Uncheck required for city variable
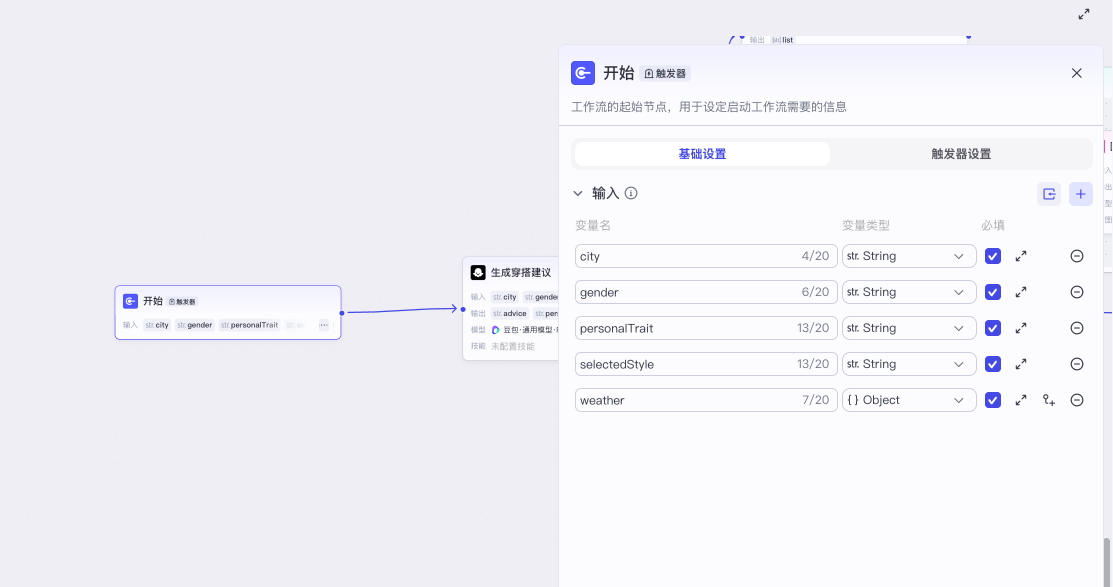 click(993, 256)
